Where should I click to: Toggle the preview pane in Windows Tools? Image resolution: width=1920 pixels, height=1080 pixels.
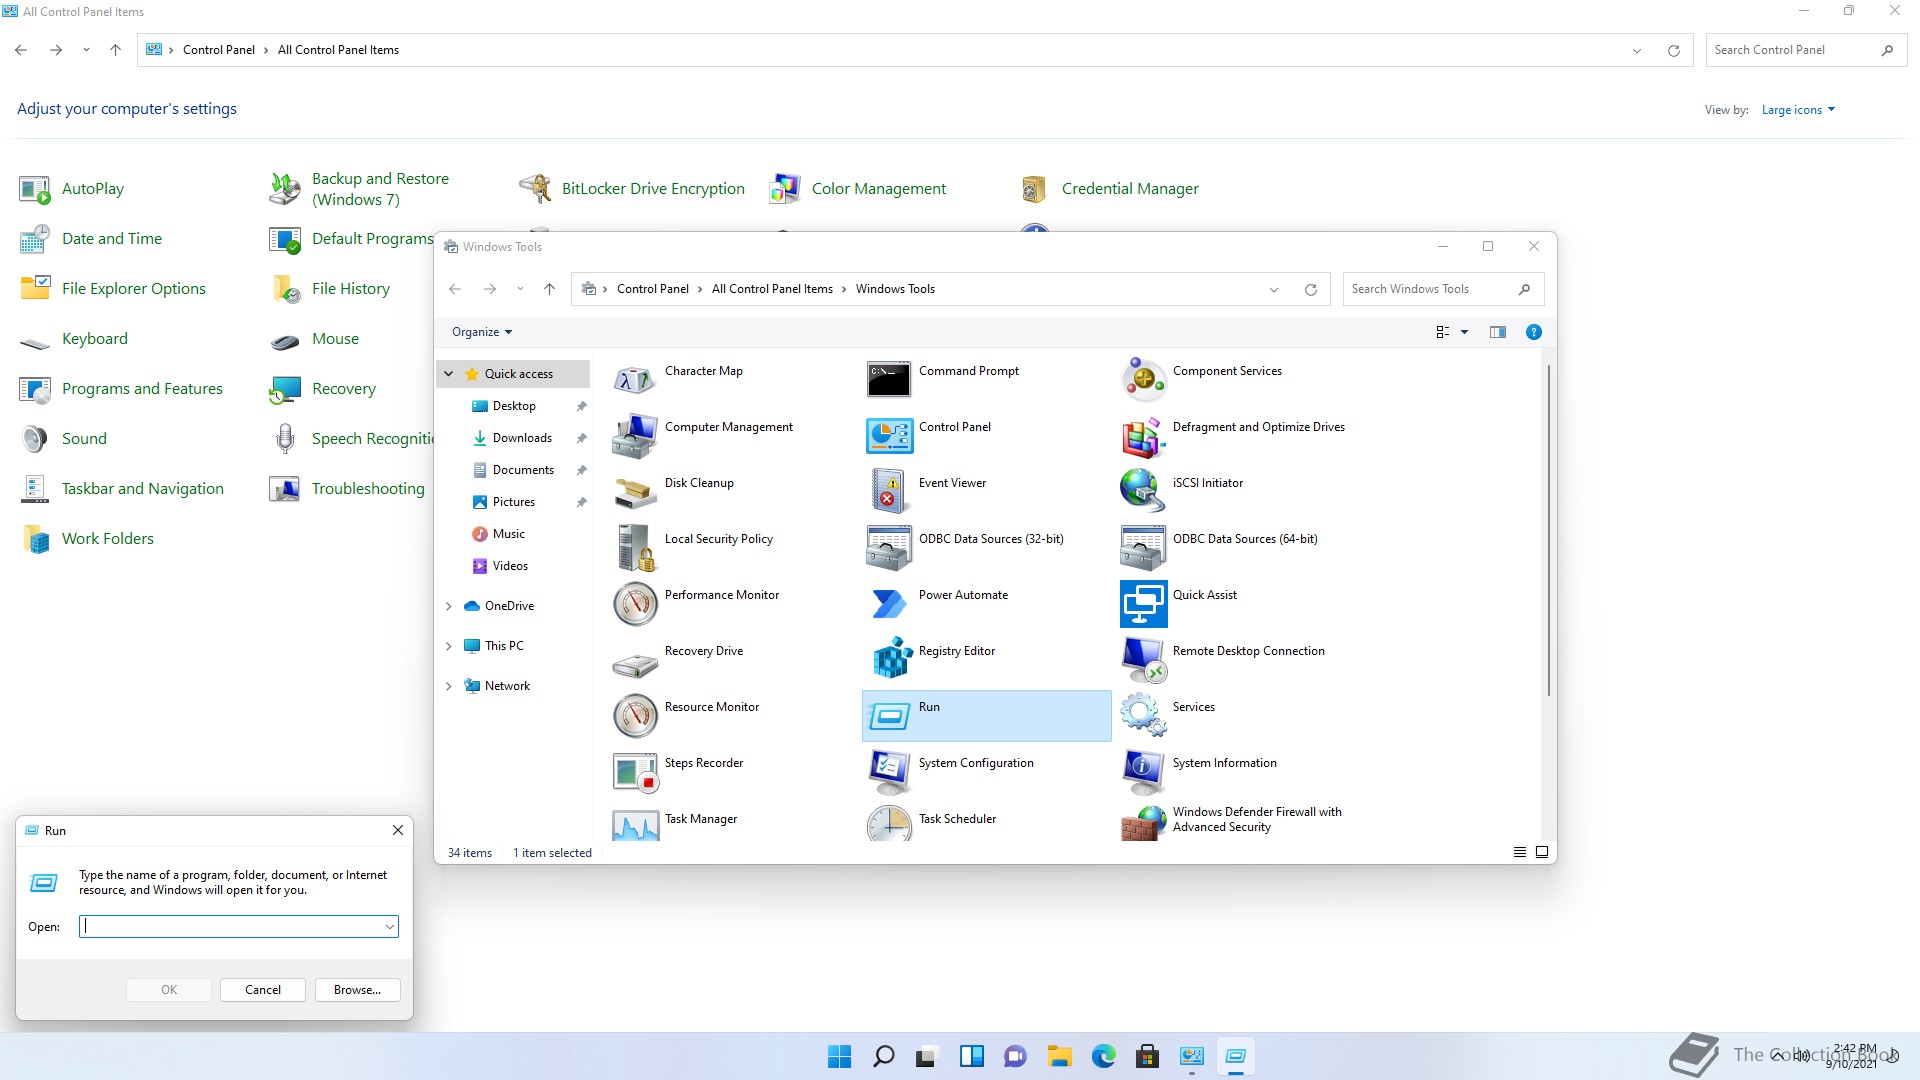pos(1497,332)
